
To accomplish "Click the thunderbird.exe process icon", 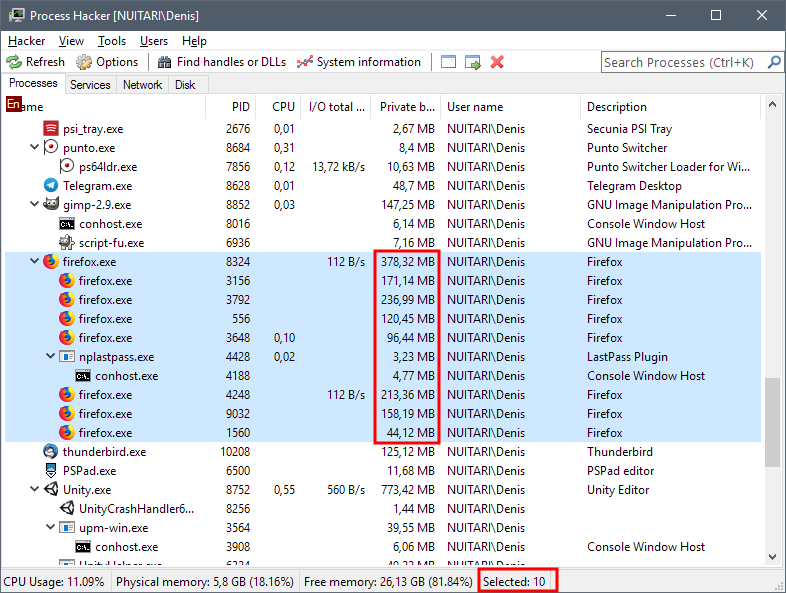I will point(51,451).
